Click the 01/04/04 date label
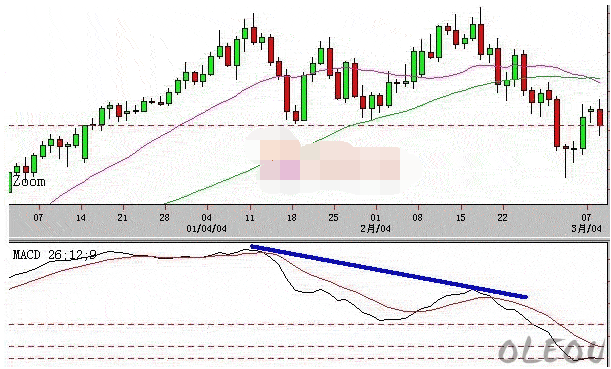Image resolution: width=611 pixels, height=369 pixels. coord(207,228)
